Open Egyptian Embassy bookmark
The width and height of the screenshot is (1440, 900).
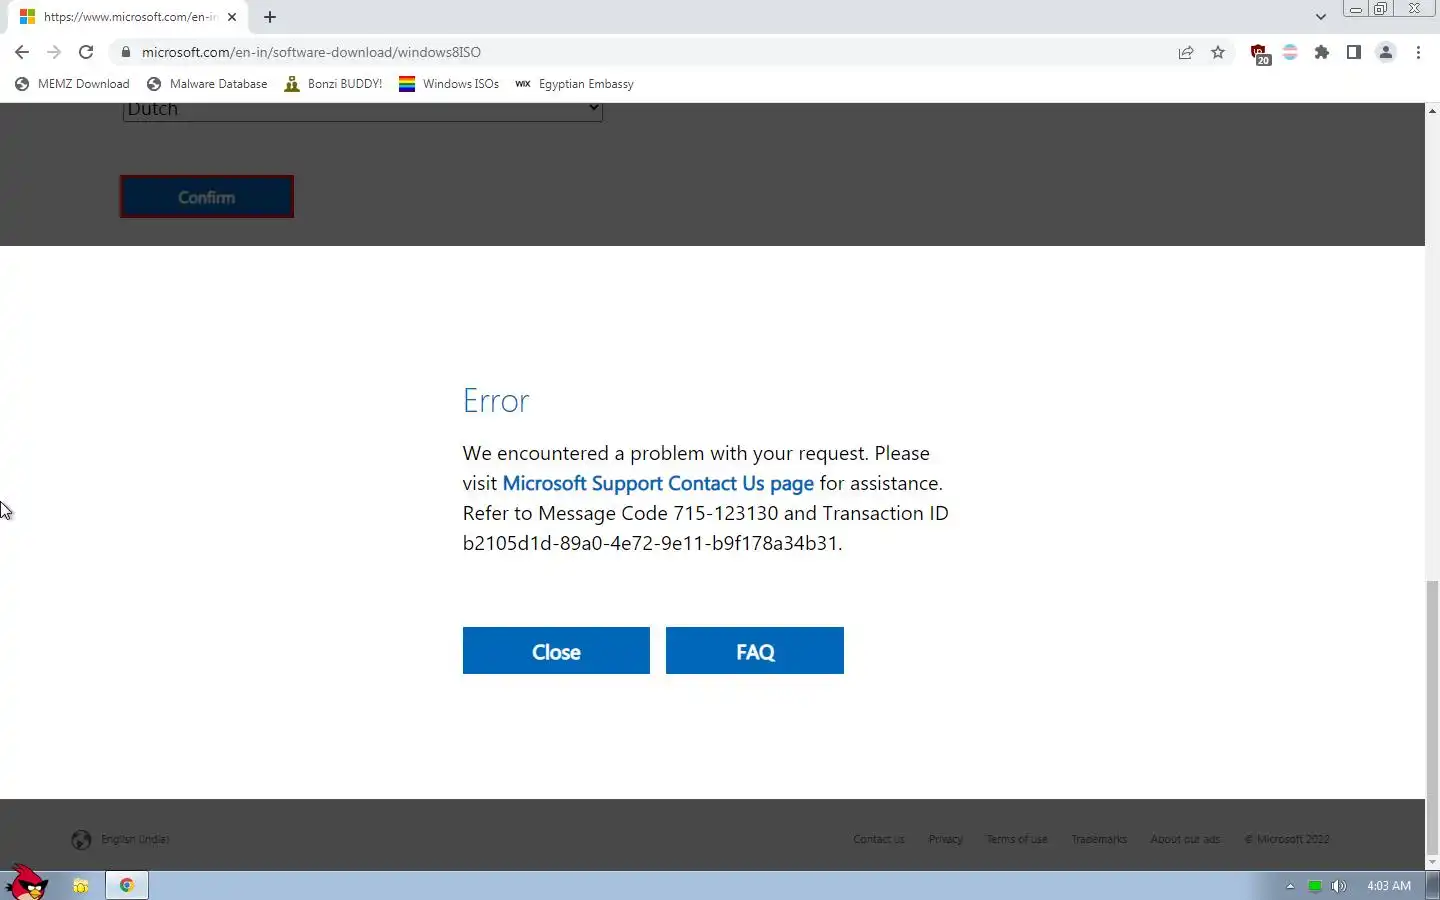(574, 84)
